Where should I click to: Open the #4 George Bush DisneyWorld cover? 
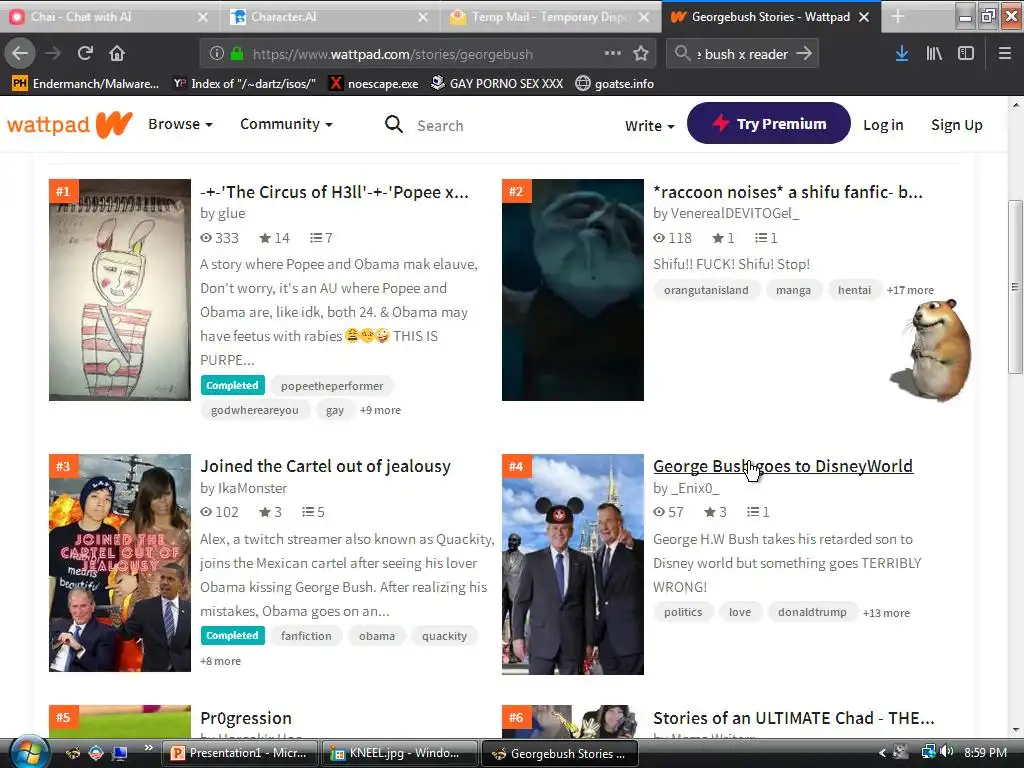coord(573,564)
